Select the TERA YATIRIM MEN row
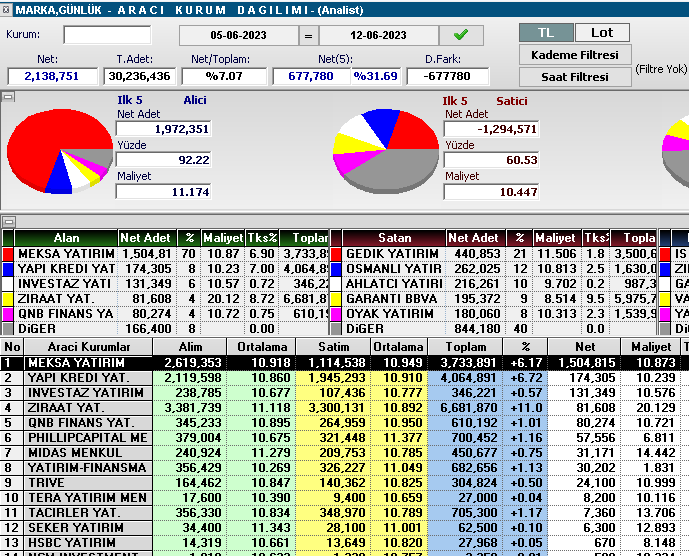 (344, 498)
